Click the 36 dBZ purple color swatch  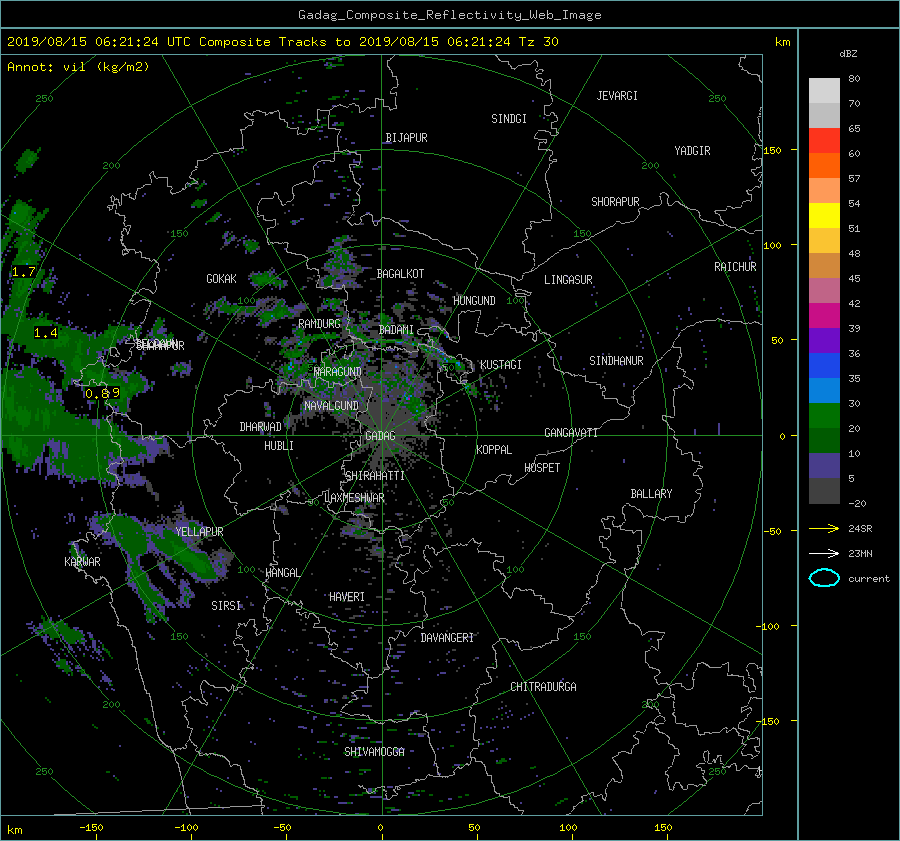click(x=824, y=340)
